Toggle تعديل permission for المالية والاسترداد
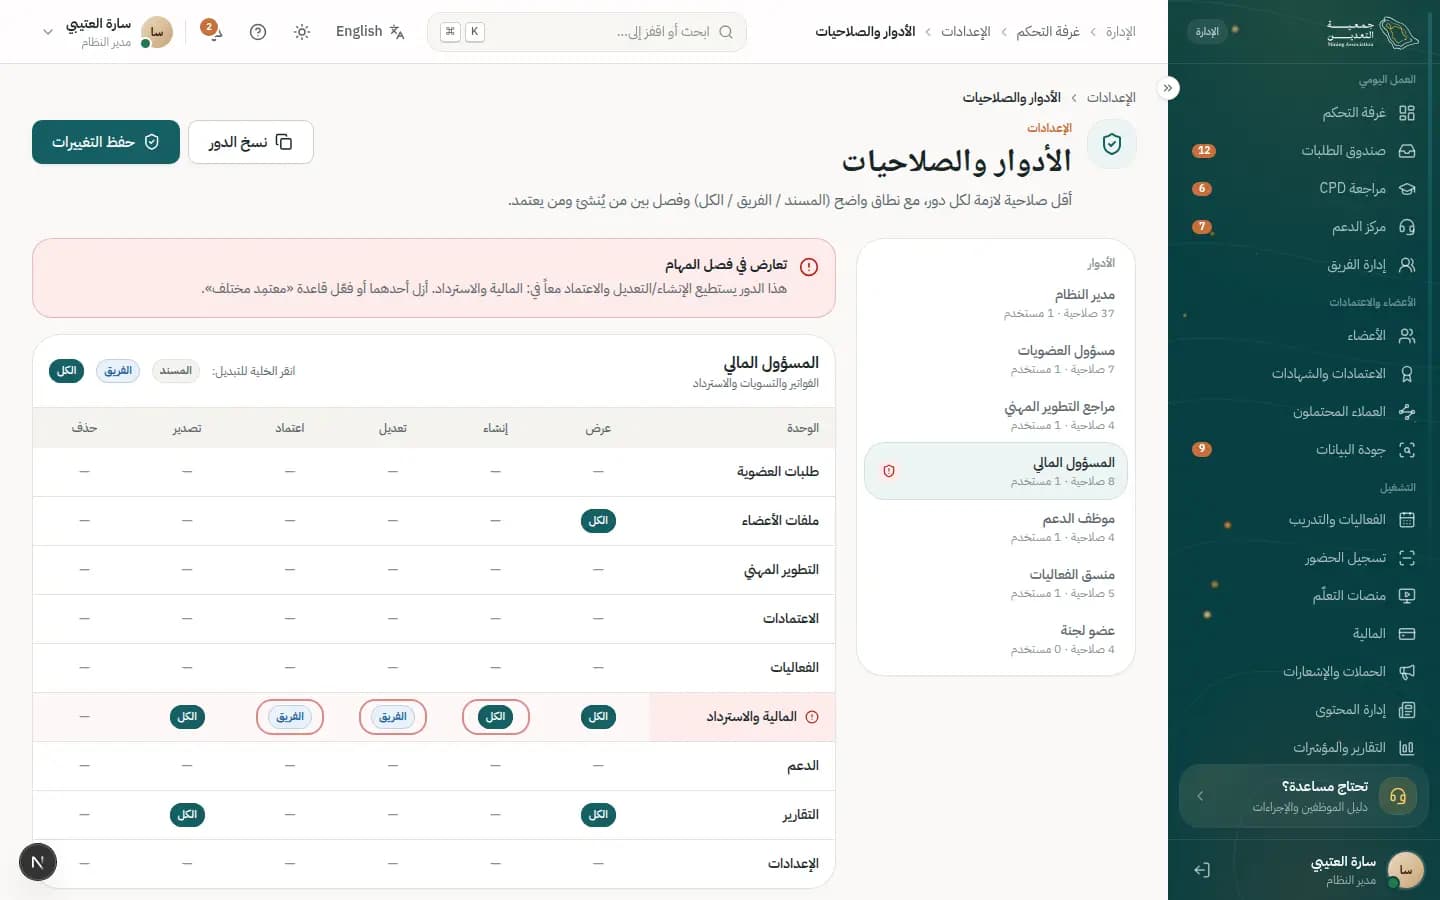 tap(393, 717)
